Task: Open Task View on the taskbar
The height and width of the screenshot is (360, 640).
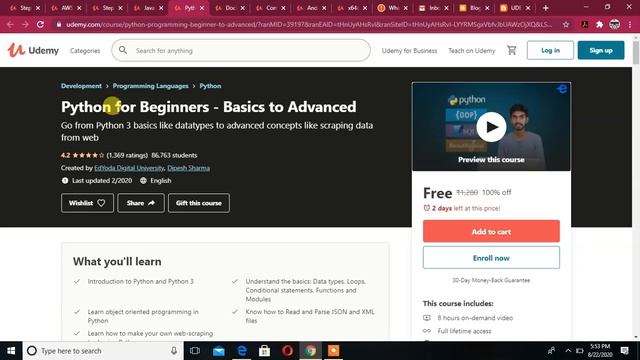Action: [195, 351]
